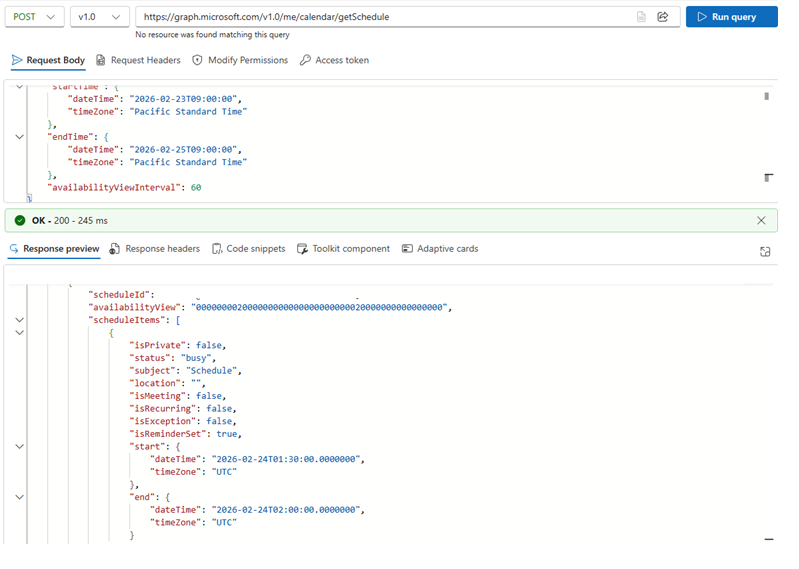Viewport: 799px width, 569px height.
Task: Open the POST method dropdown
Action: click(x=35, y=17)
